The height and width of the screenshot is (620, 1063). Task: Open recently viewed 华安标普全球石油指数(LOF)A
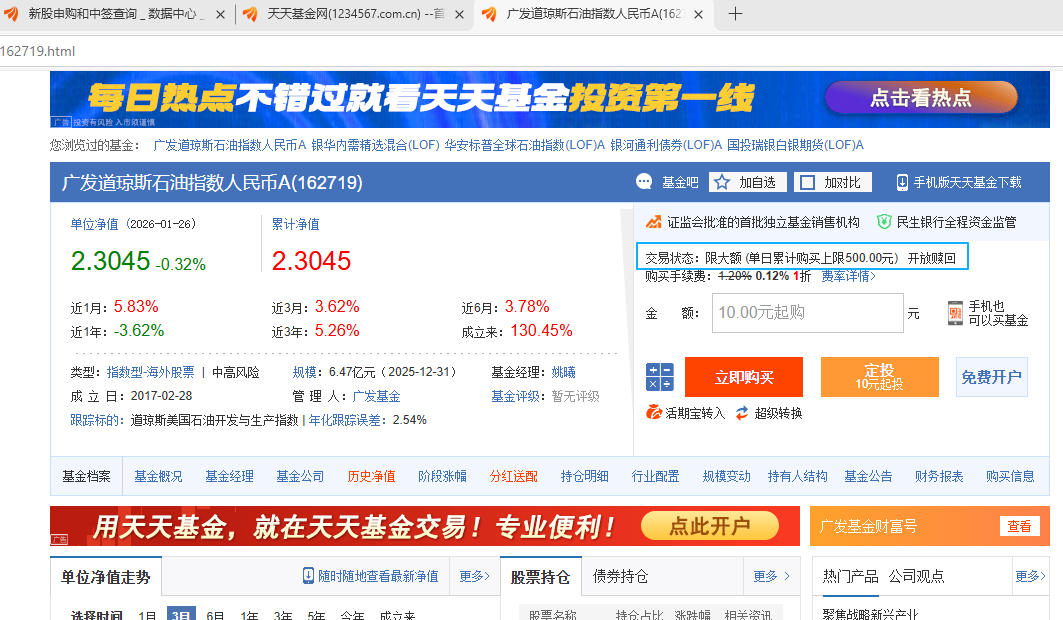[x=525, y=145]
